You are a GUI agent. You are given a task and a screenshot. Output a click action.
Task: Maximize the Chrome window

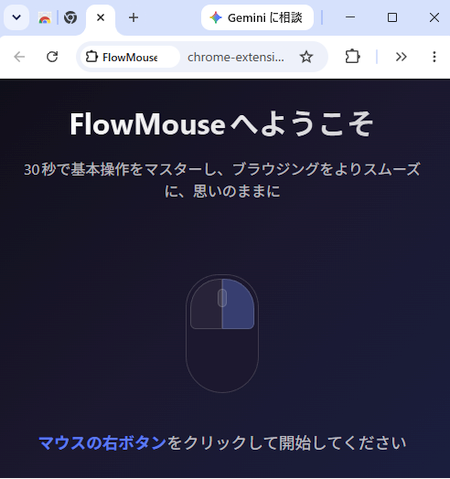392,18
